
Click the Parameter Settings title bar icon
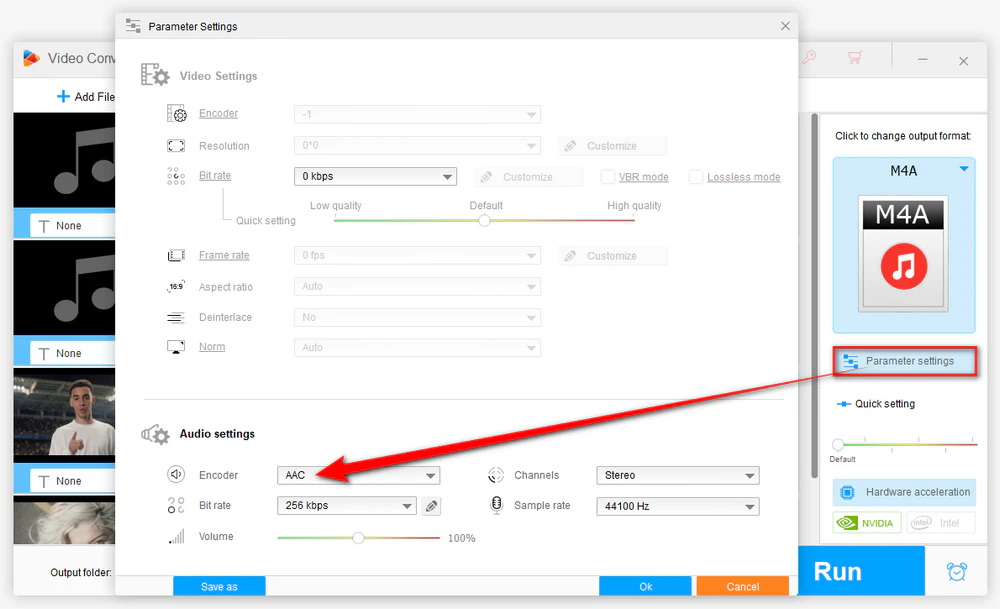[133, 26]
